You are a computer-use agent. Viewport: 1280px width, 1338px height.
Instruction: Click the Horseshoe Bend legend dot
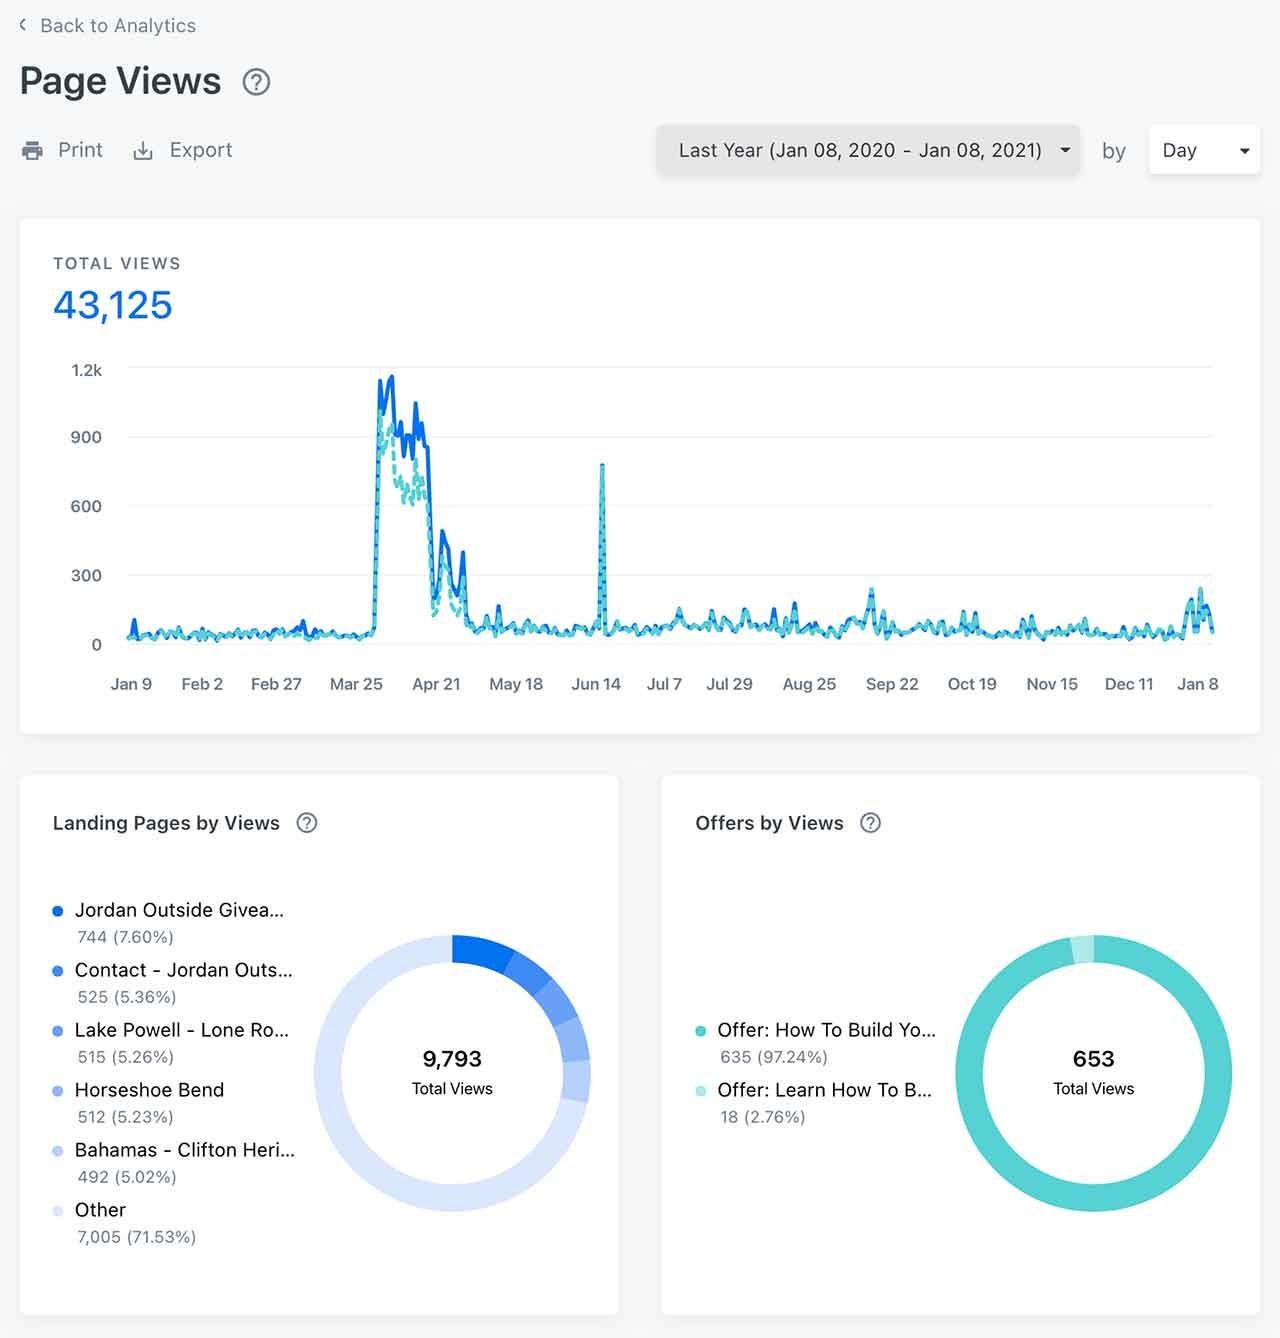[x=58, y=1091]
